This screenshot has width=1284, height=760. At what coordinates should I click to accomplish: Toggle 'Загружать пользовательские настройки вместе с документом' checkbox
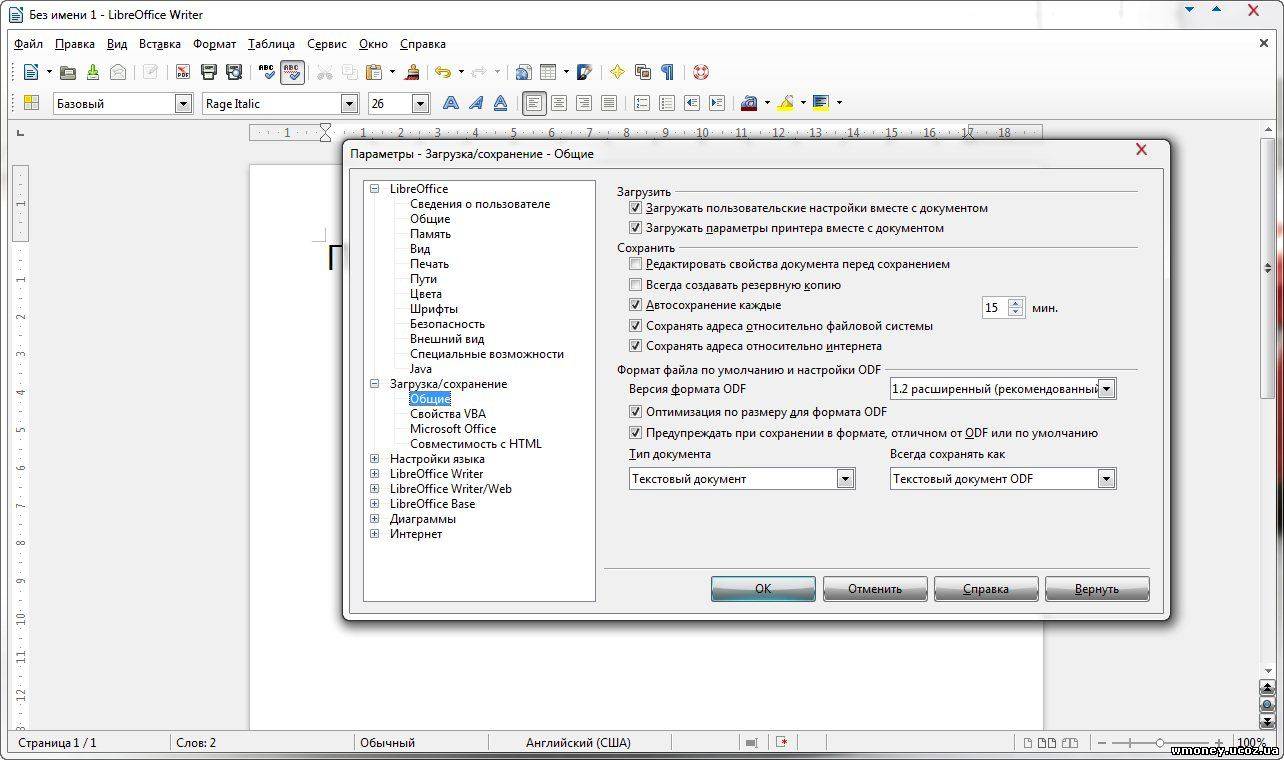(635, 208)
